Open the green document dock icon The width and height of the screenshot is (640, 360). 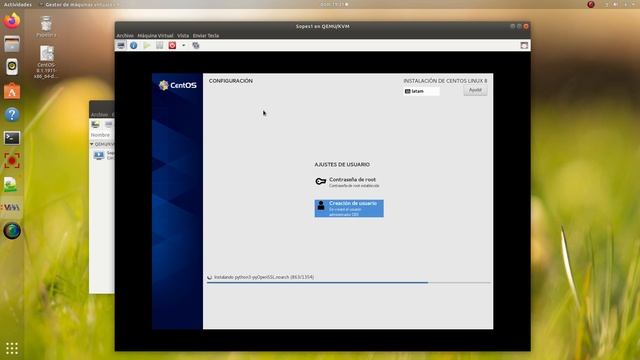pyautogui.click(x=10, y=184)
